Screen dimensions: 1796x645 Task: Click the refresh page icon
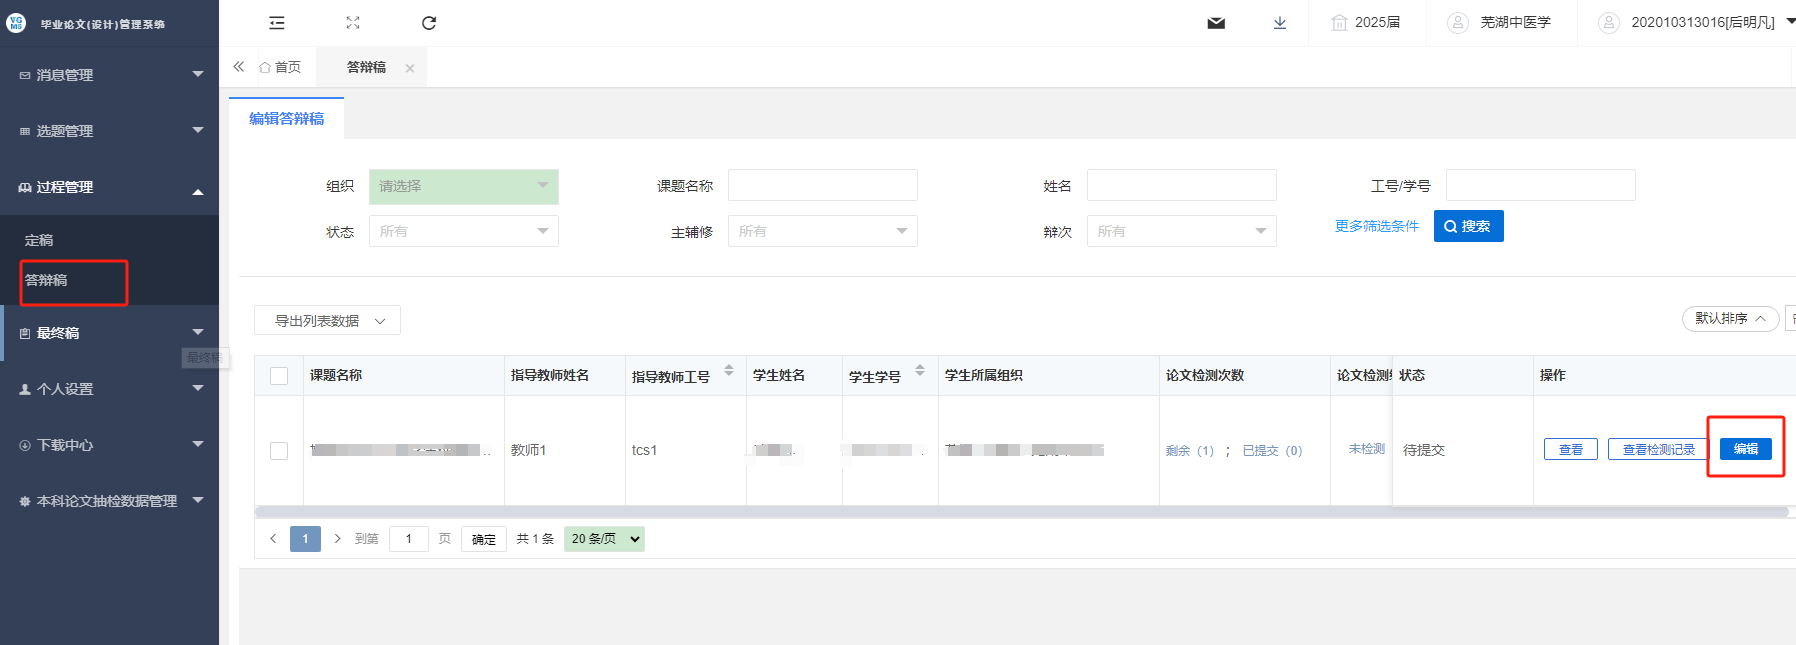click(x=429, y=23)
